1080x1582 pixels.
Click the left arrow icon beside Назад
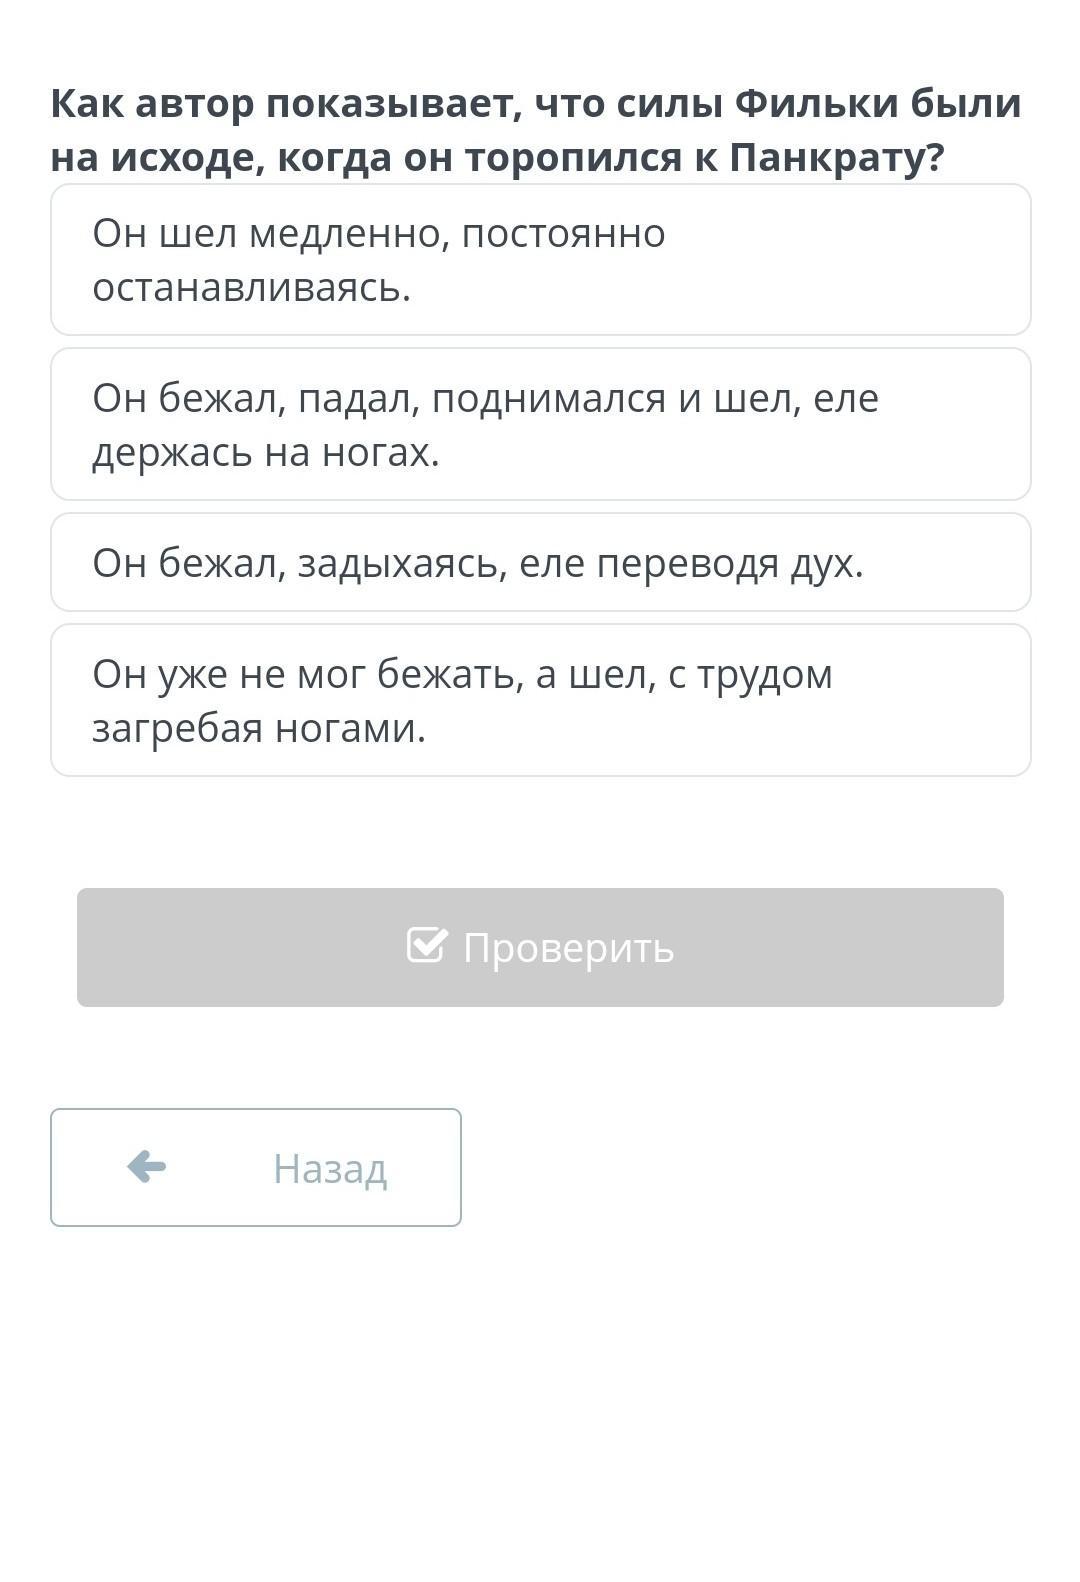(147, 1166)
